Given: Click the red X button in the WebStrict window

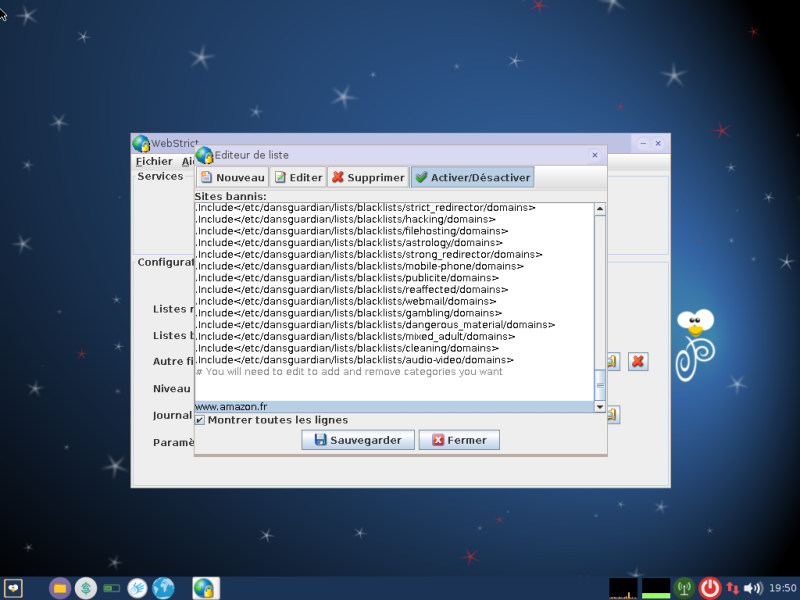Looking at the screenshot, I should 638,361.
